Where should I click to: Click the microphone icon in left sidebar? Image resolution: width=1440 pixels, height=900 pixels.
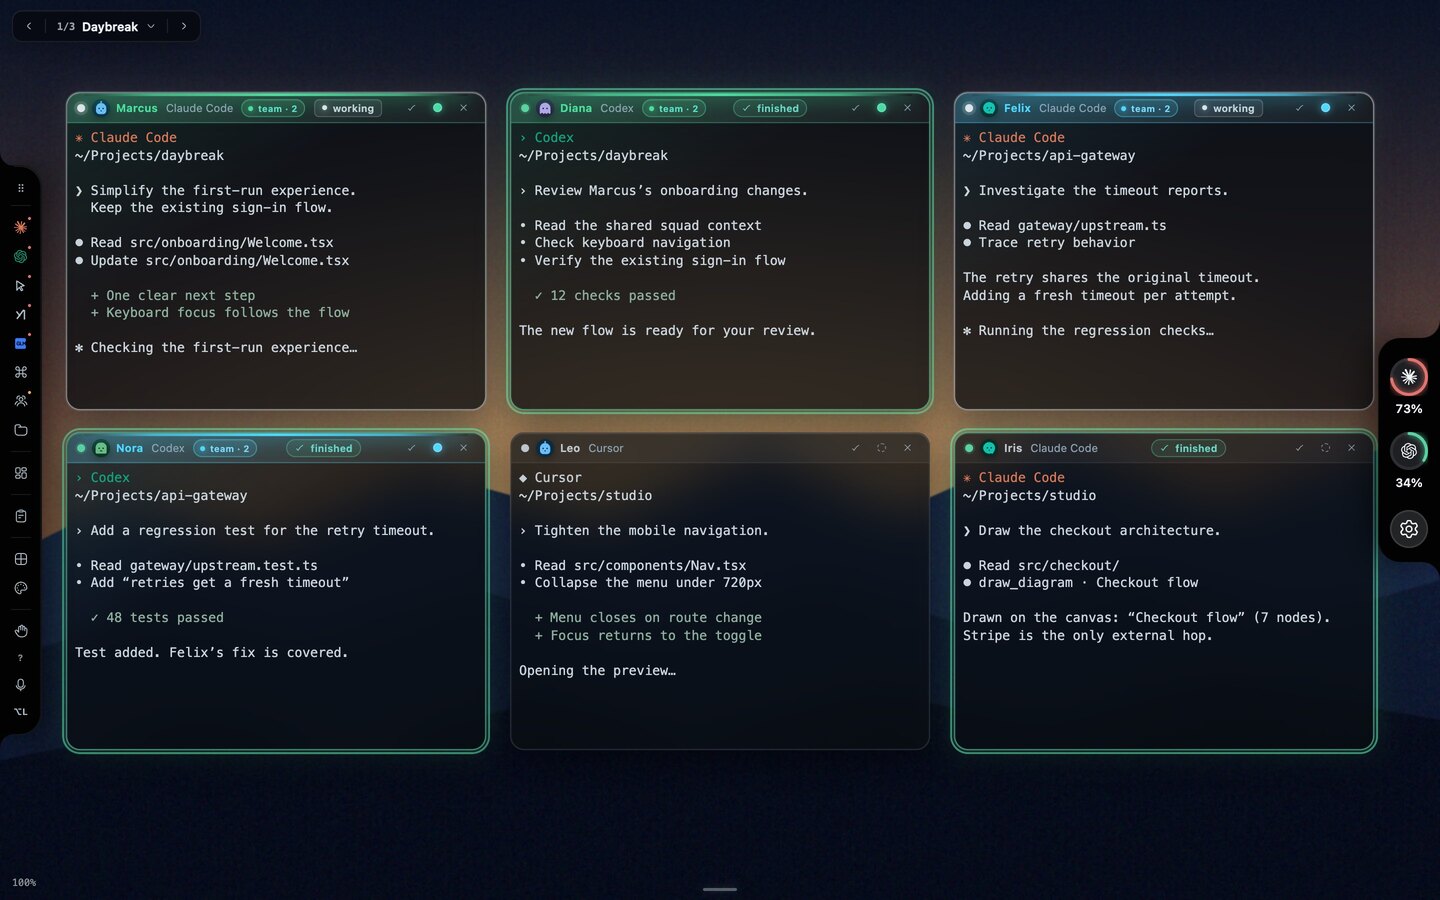tap(20, 685)
